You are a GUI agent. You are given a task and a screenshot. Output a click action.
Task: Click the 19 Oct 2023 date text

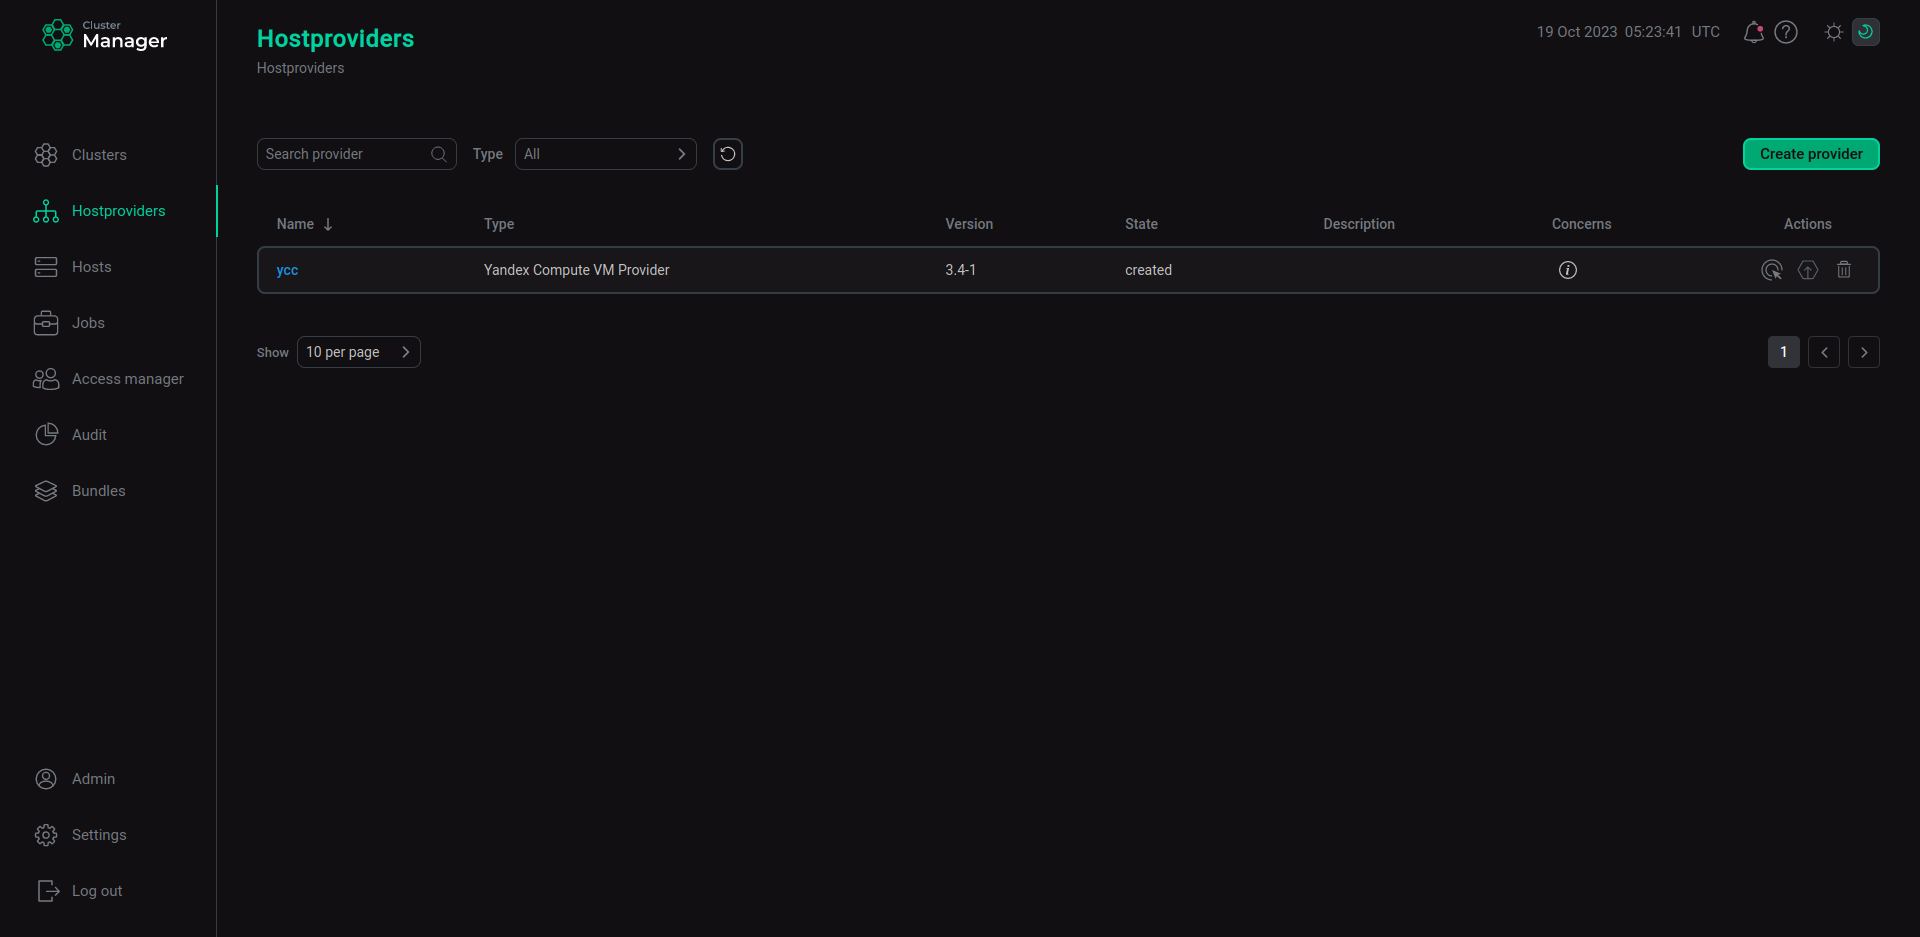tap(1577, 32)
